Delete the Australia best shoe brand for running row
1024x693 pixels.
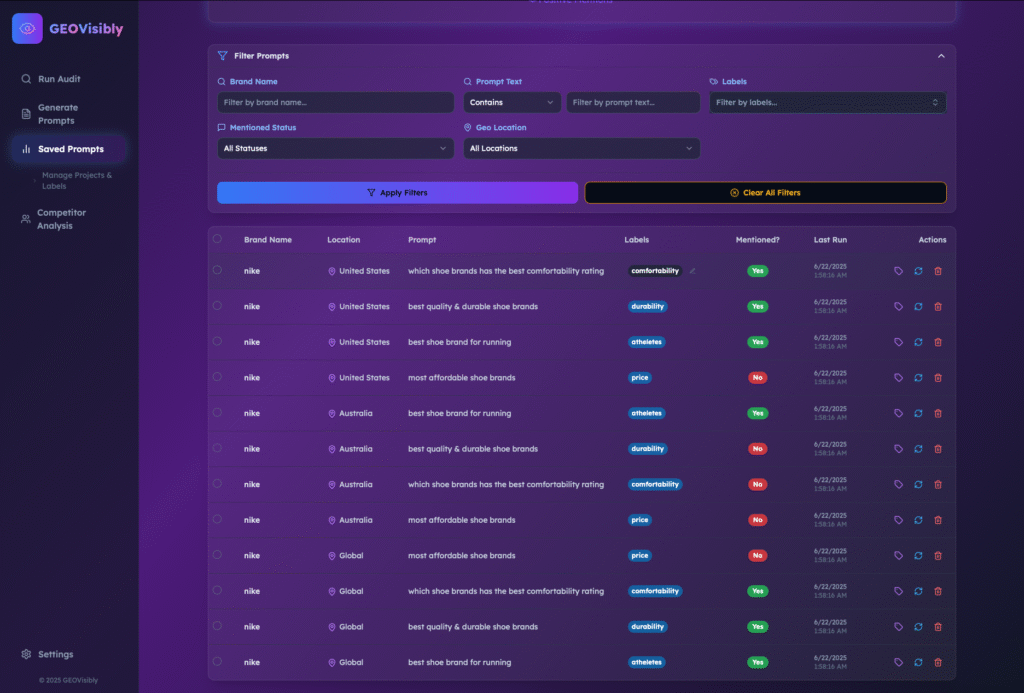tap(938, 413)
